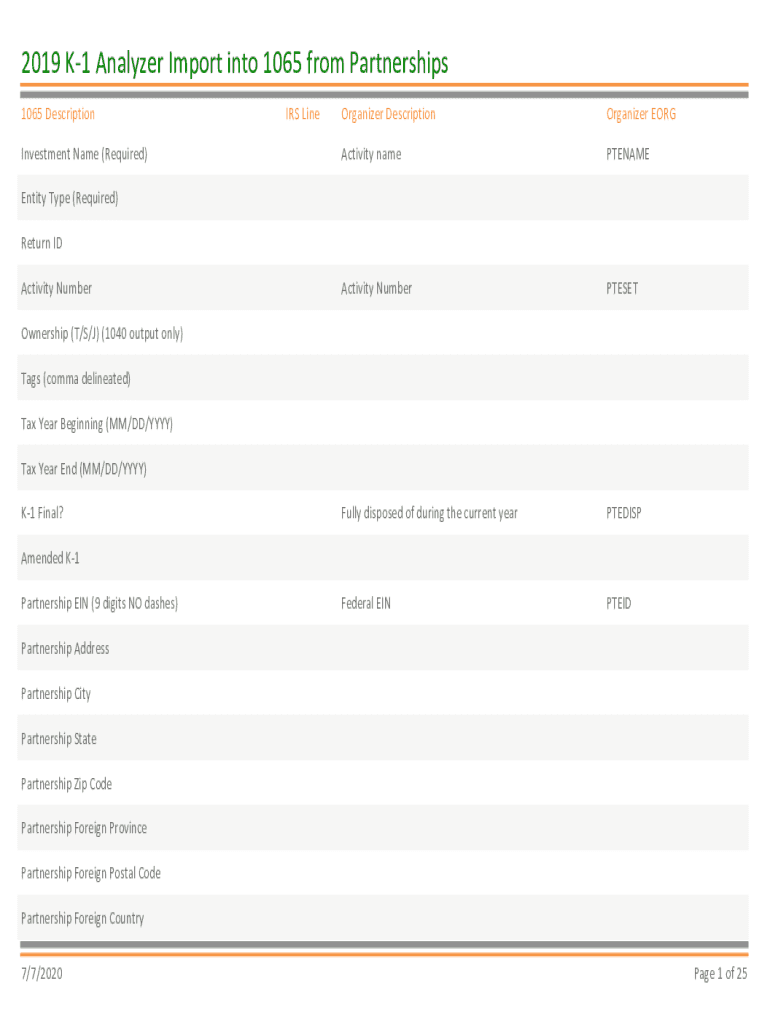Click the 'Tags (comma delineated)' row

76,378
